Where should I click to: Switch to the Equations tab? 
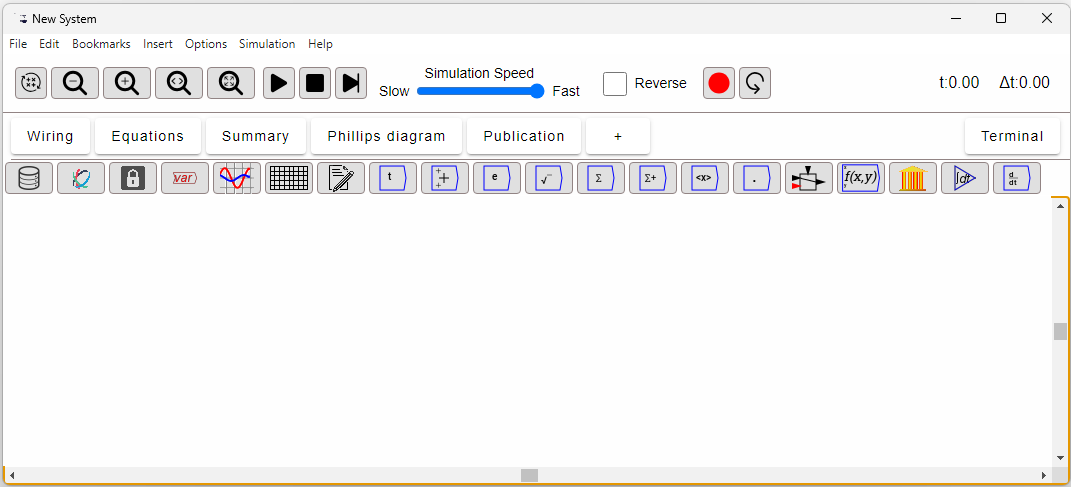click(148, 136)
